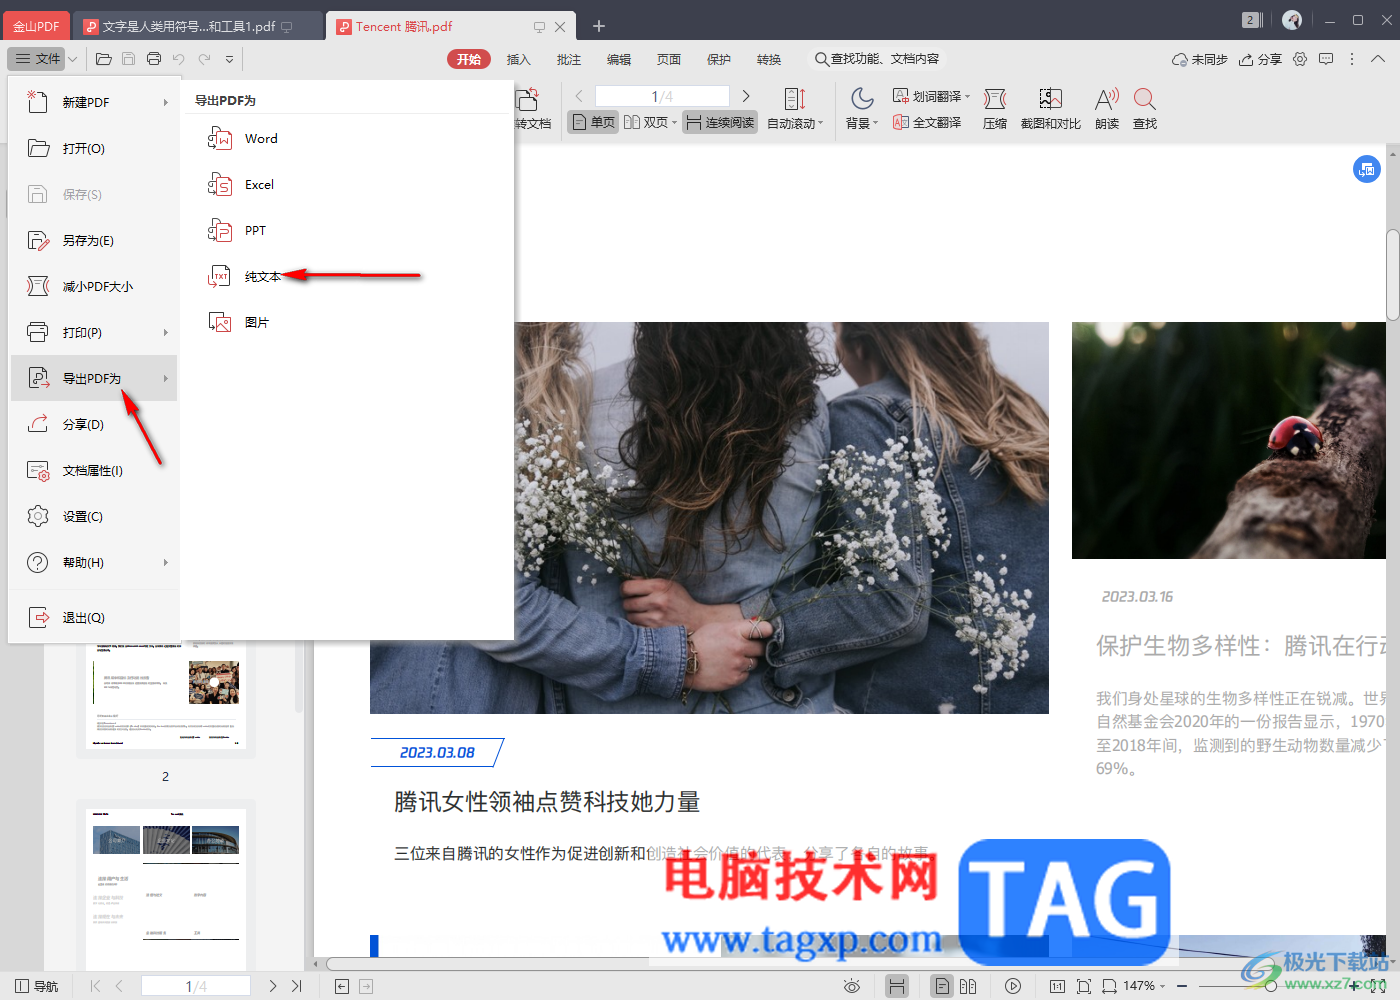Toggle the 文件 menu button
The width and height of the screenshot is (1400, 1000).
(37, 59)
